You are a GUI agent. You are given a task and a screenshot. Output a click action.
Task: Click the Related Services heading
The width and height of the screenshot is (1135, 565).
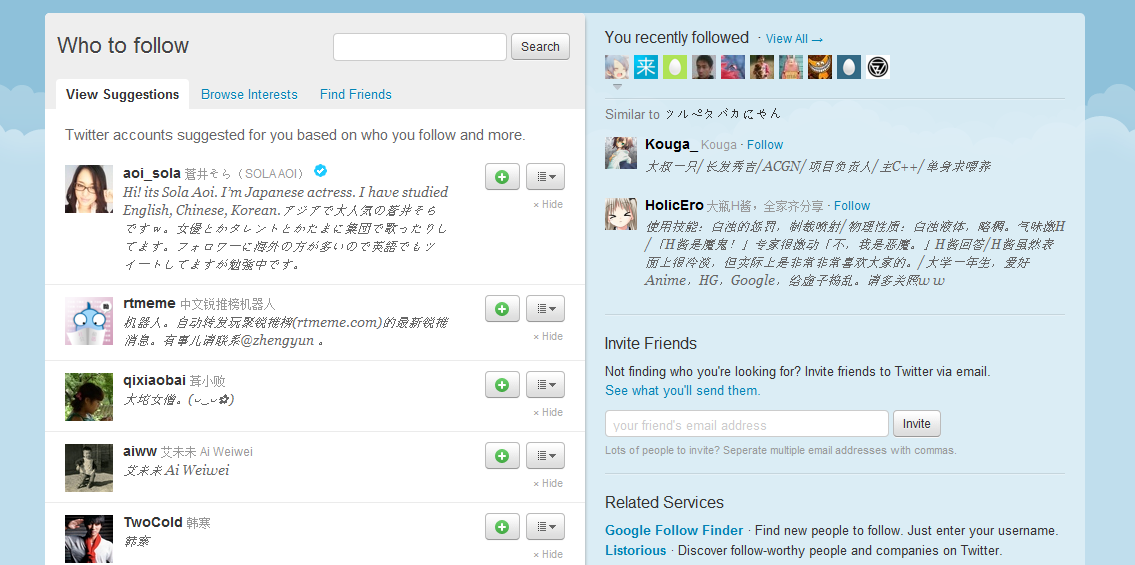(664, 503)
